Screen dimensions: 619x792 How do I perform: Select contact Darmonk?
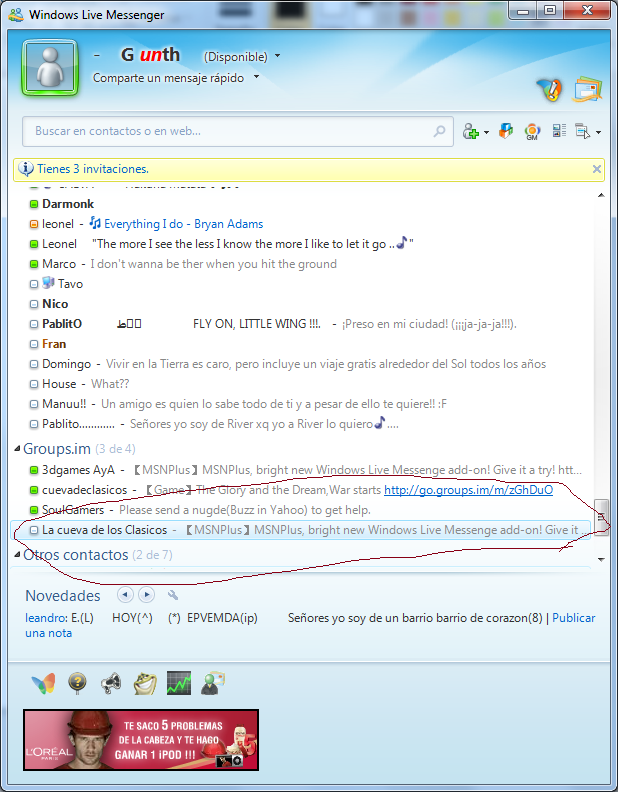click(x=68, y=204)
